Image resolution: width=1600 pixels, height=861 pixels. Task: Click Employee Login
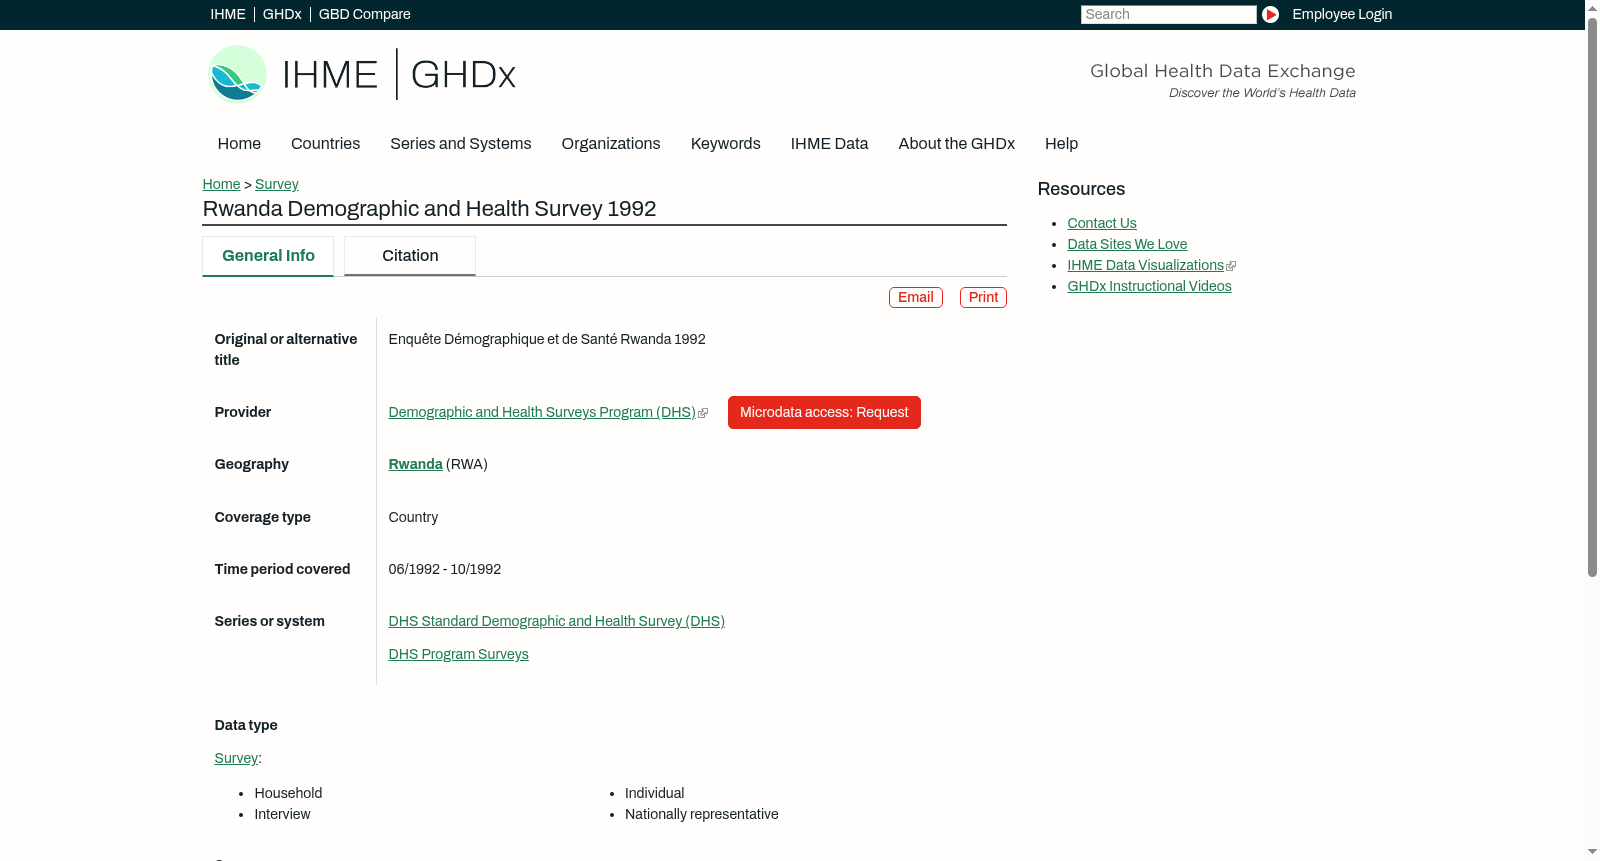point(1342,14)
